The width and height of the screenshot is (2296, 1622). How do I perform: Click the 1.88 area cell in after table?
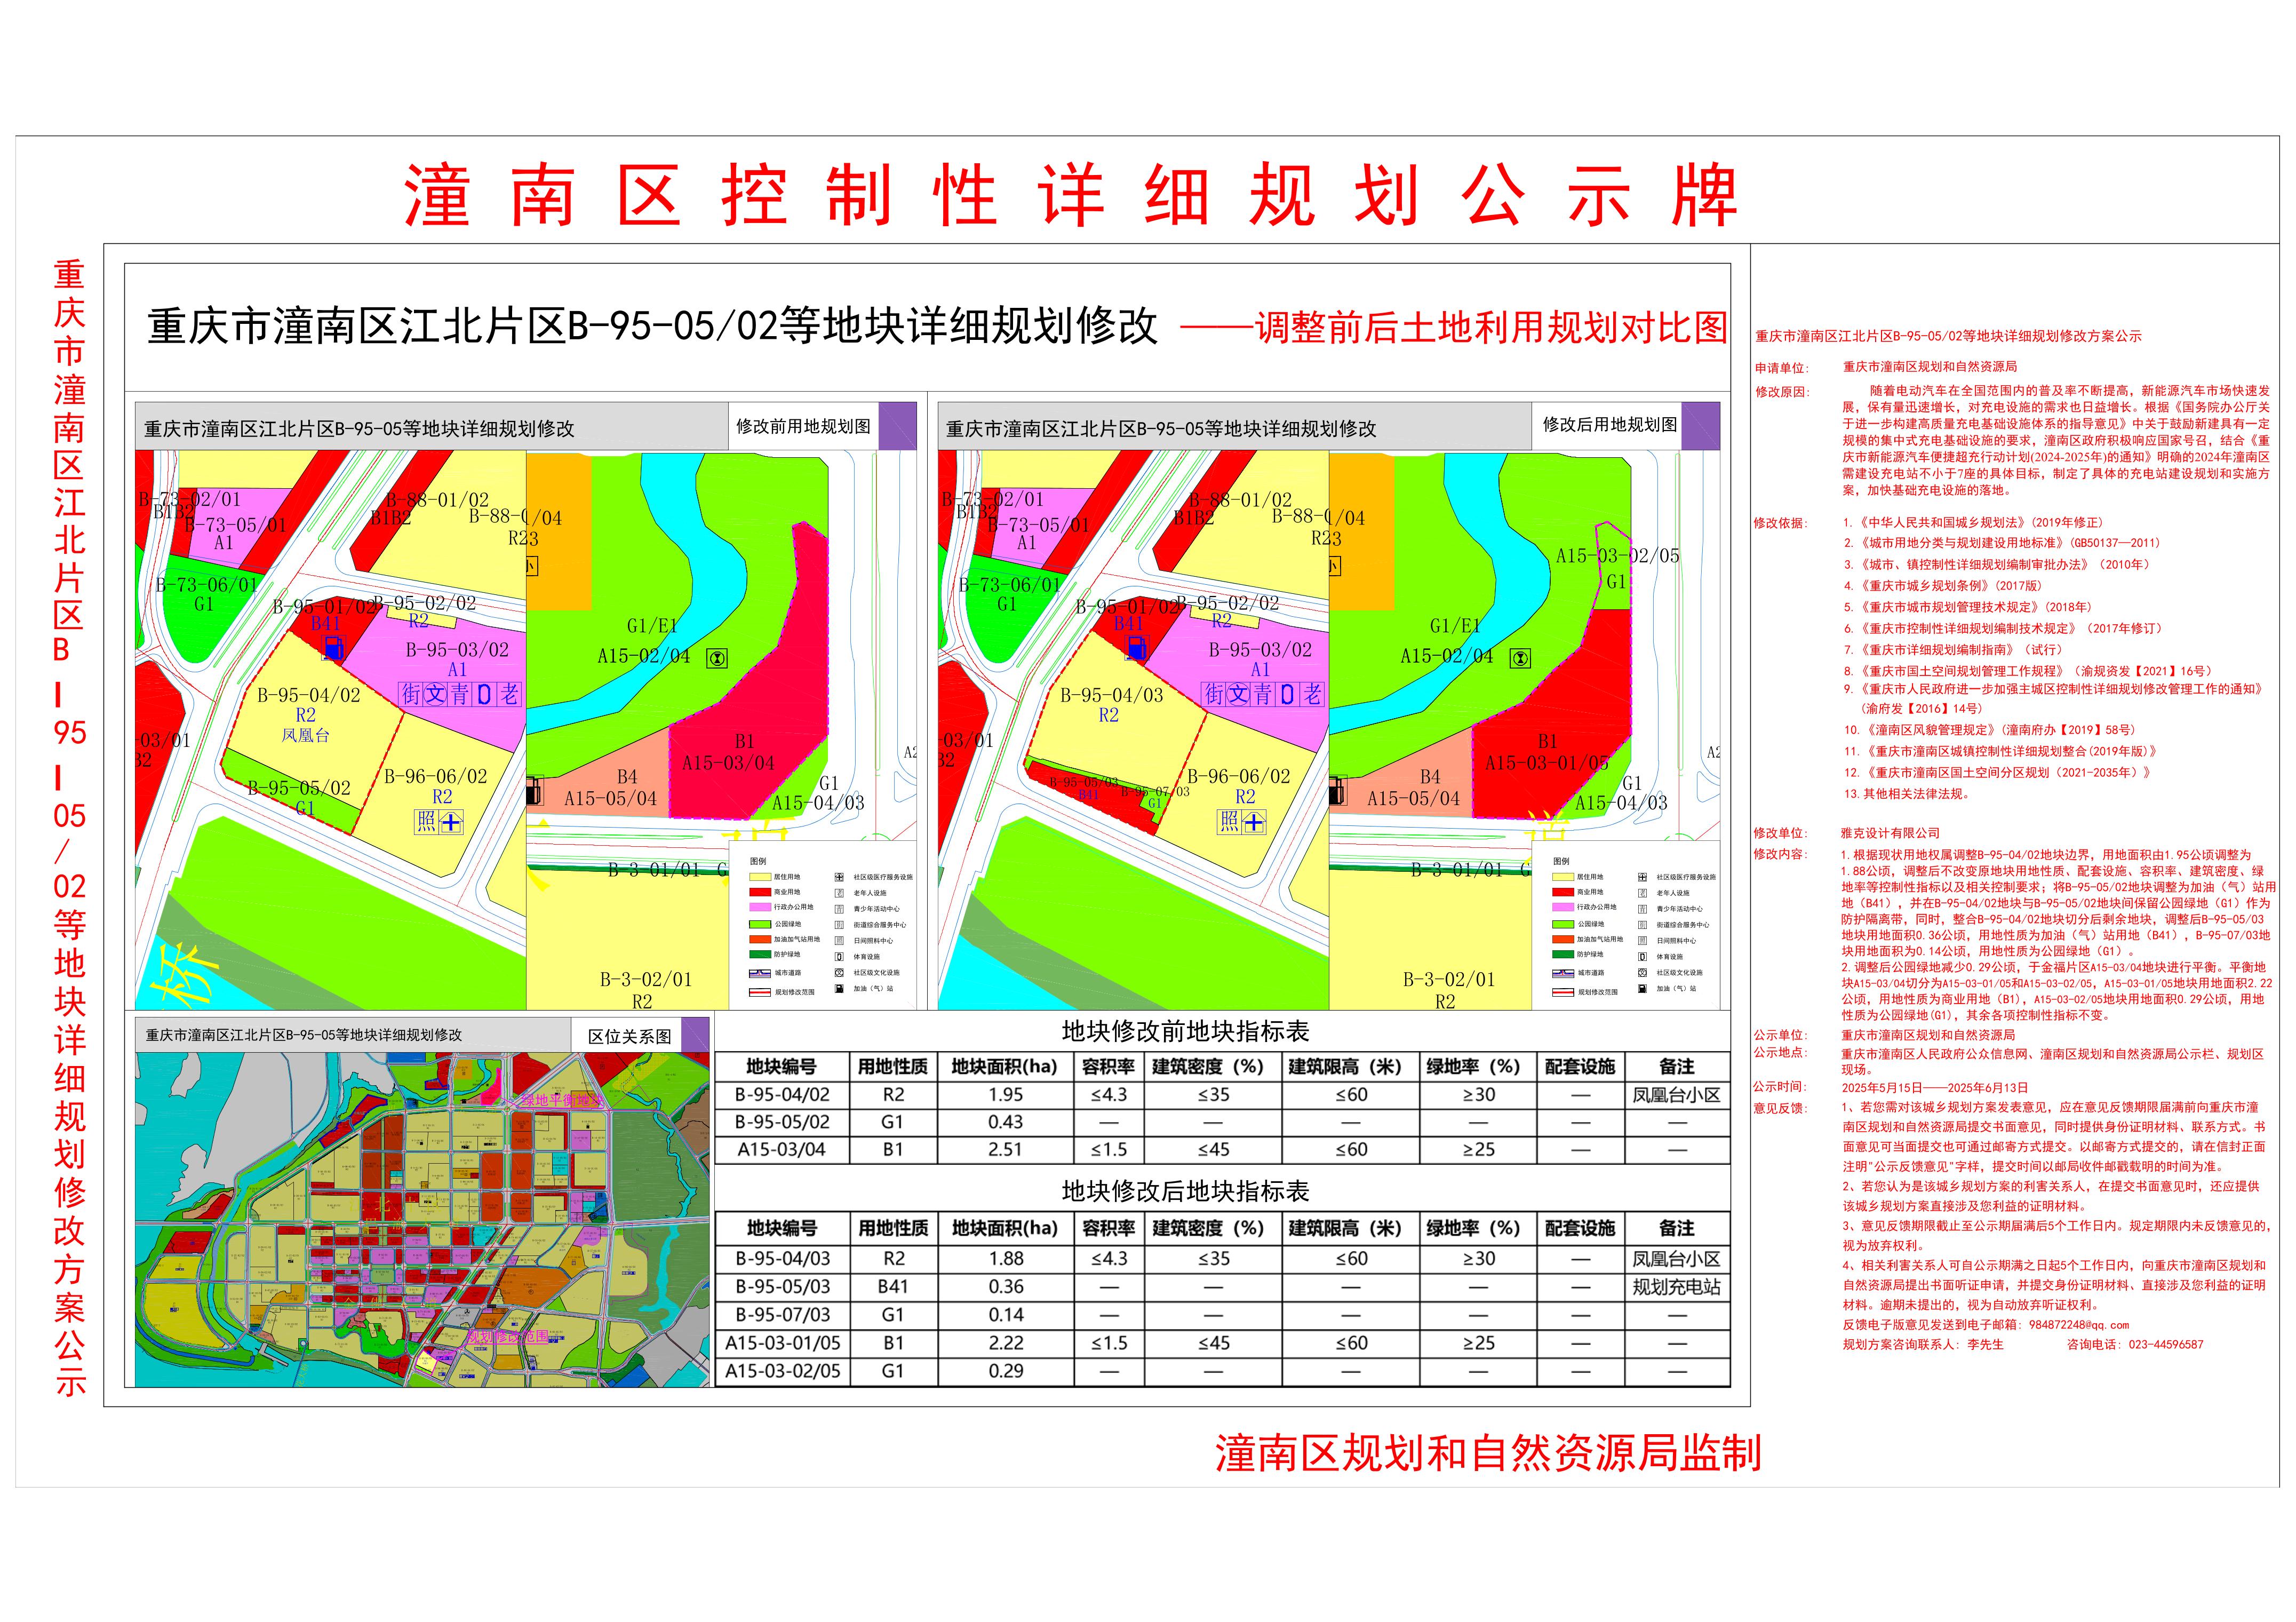pyautogui.click(x=1005, y=1259)
